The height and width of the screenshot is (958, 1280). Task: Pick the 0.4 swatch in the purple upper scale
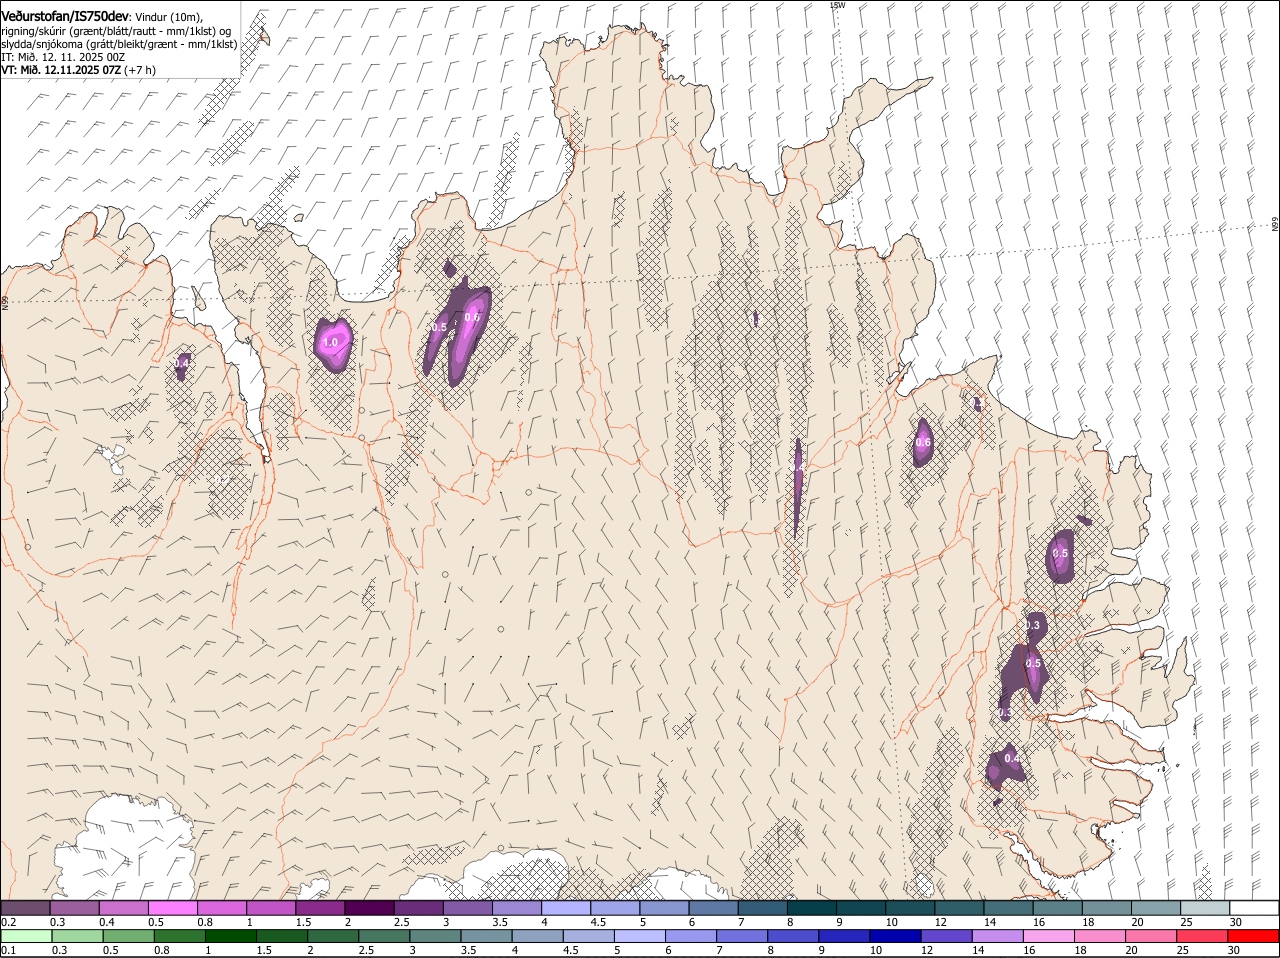(x=124, y=907)
